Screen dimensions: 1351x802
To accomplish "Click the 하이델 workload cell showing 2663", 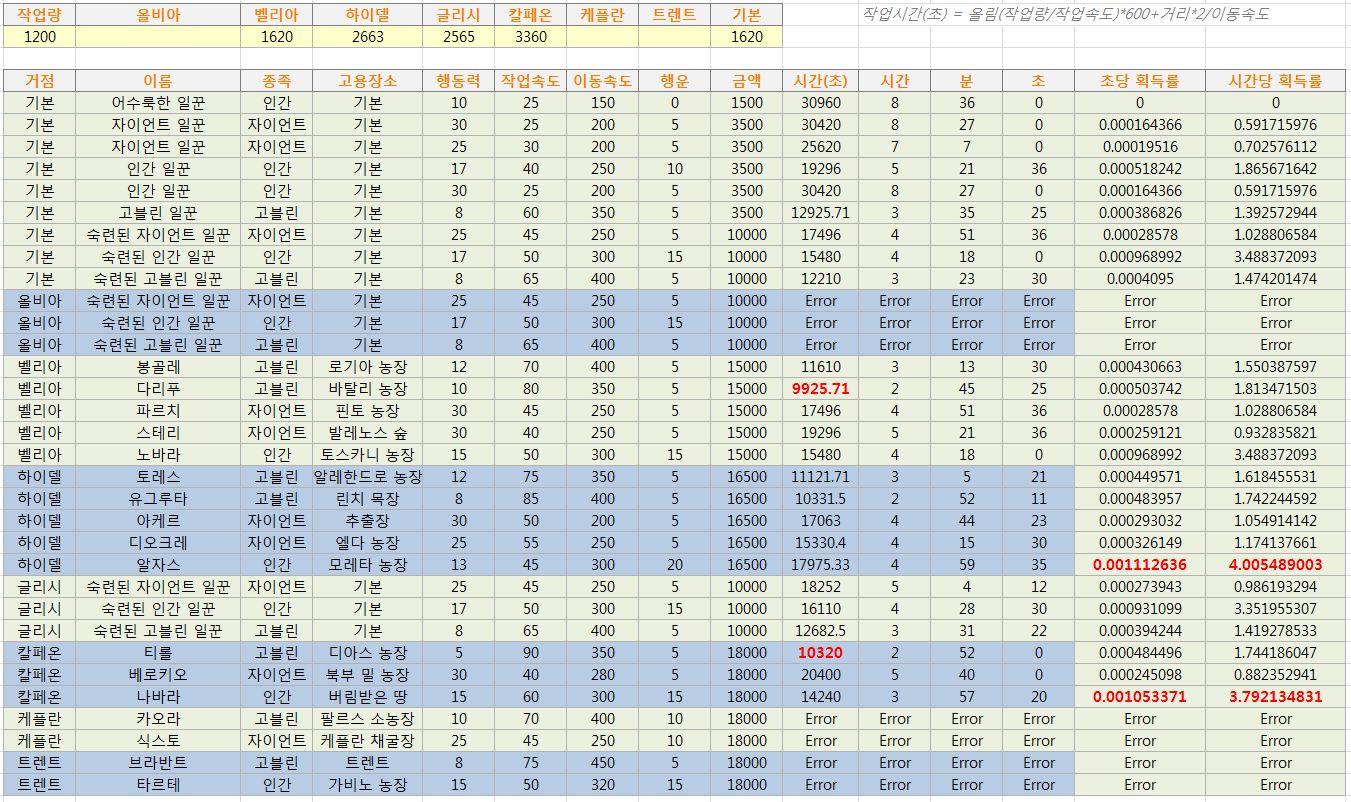I will (x=368, y=37).
